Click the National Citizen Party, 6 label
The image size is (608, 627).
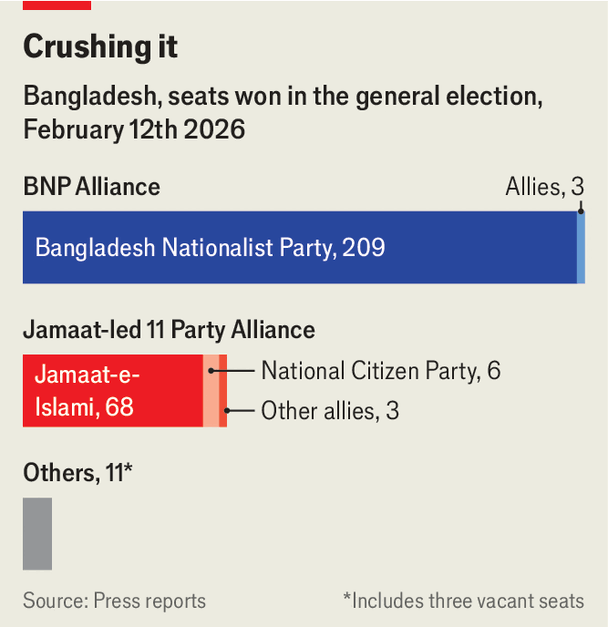click(x=381, y=371)
